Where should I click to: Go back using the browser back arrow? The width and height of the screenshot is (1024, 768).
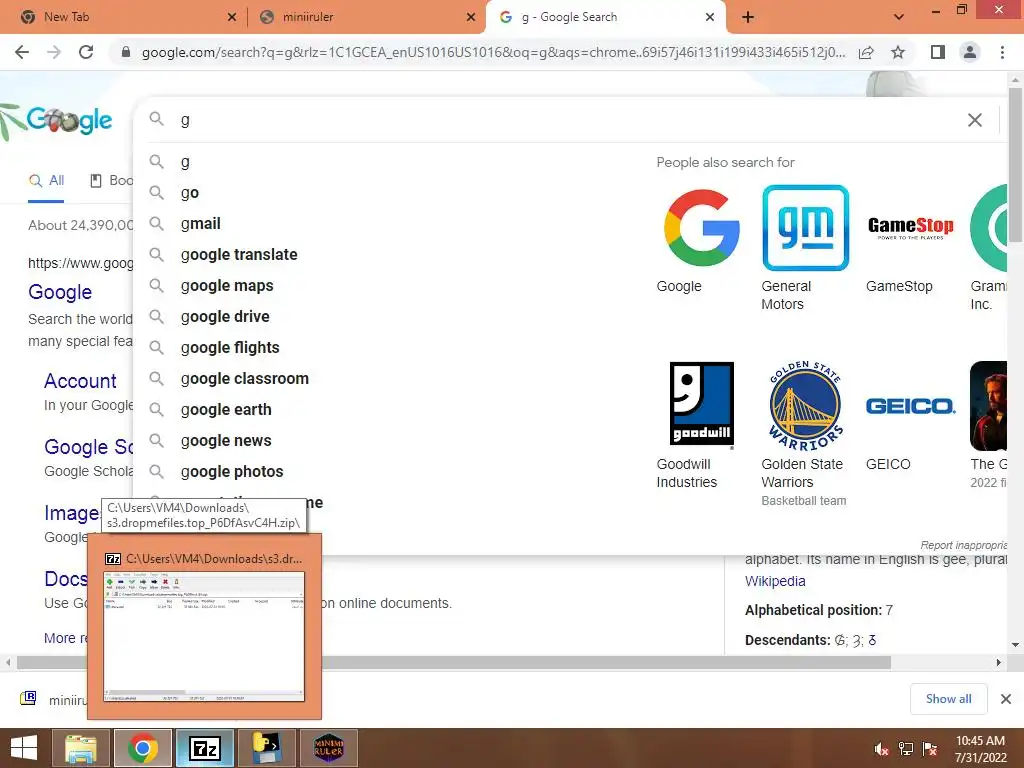22,52
